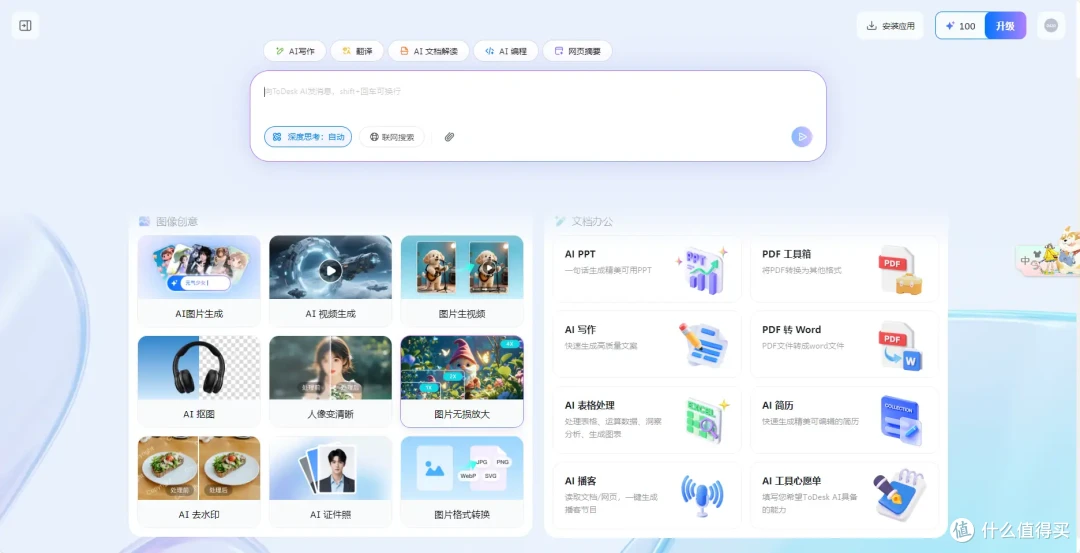Viewport: 1080px width, 553px height.
Task: Click the 元气少女 prompt pill
Action: click(x=198, y=282)
